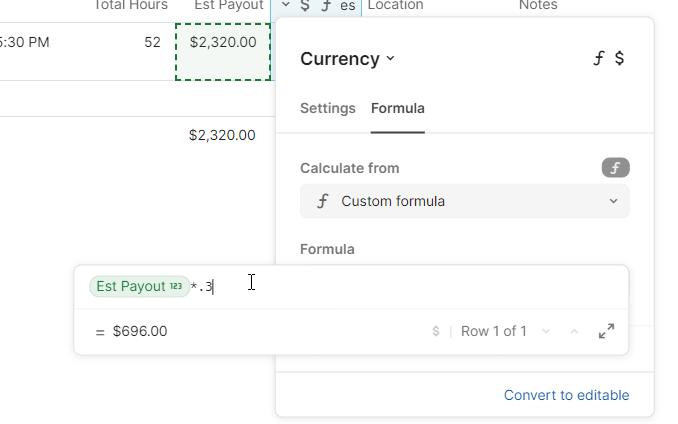Click the Est Payout reference chip

(x=138, y=287)
